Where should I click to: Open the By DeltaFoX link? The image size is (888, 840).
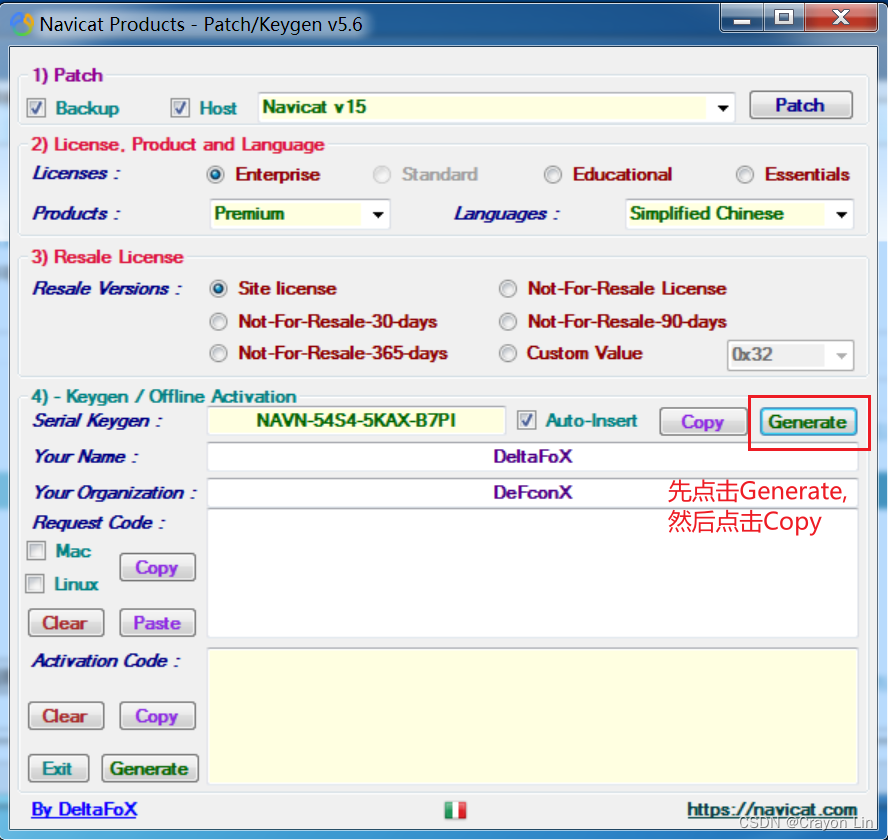tap(84, 809)
